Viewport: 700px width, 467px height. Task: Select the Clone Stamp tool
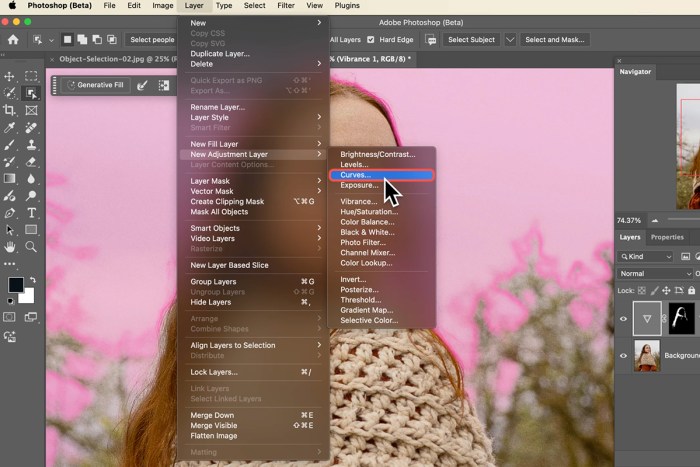31,145
